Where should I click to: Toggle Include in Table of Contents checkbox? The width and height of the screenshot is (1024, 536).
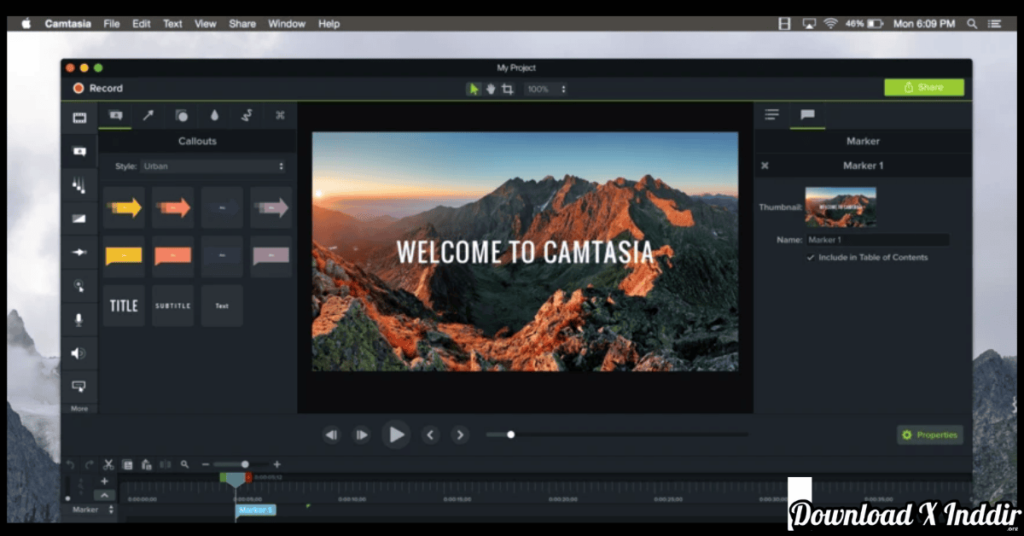(x=810, y=257)
